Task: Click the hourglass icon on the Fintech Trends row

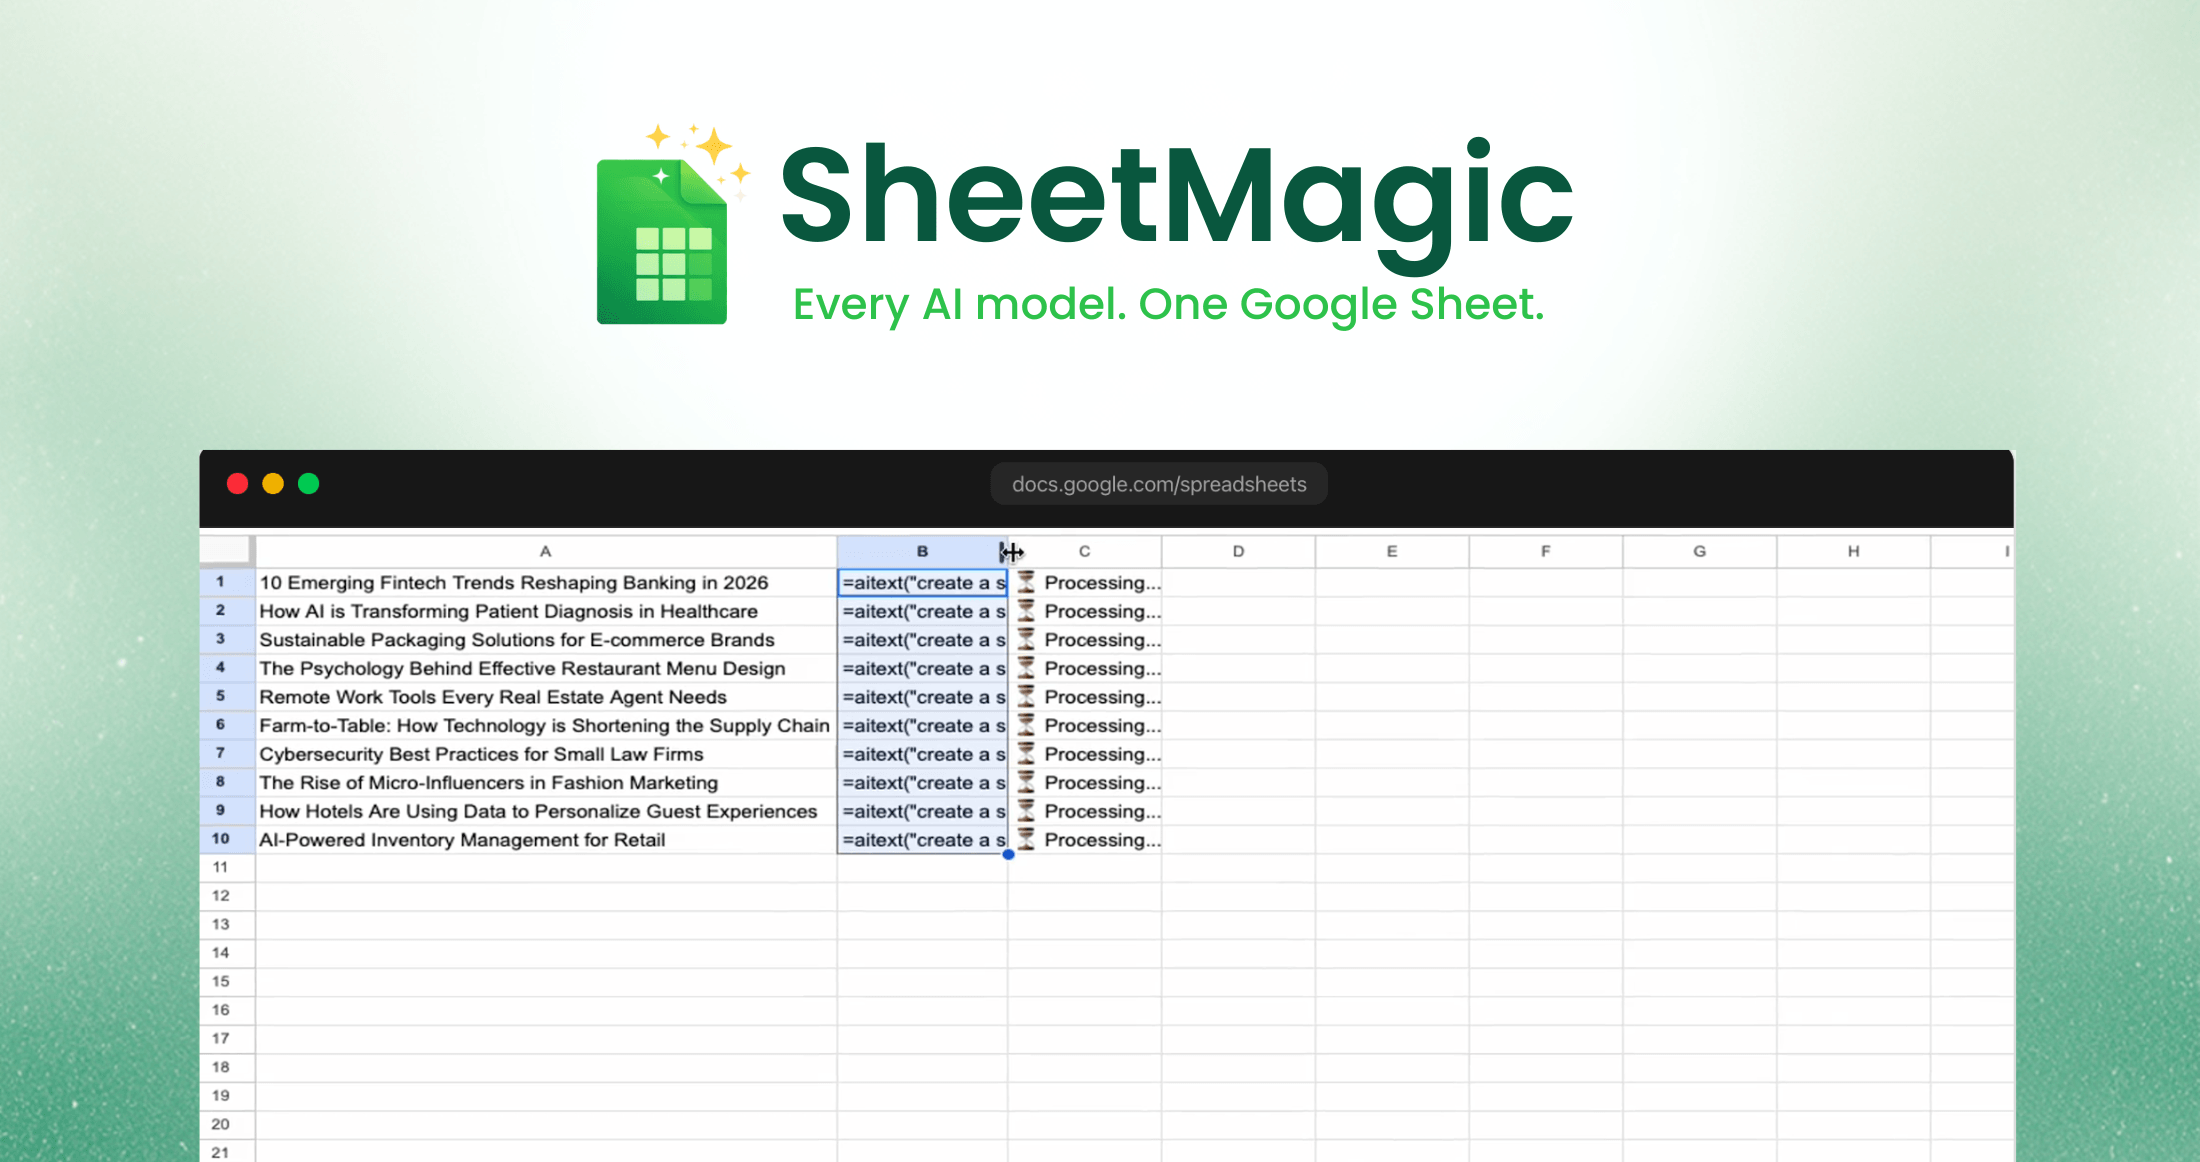Action: [1024, 582]
